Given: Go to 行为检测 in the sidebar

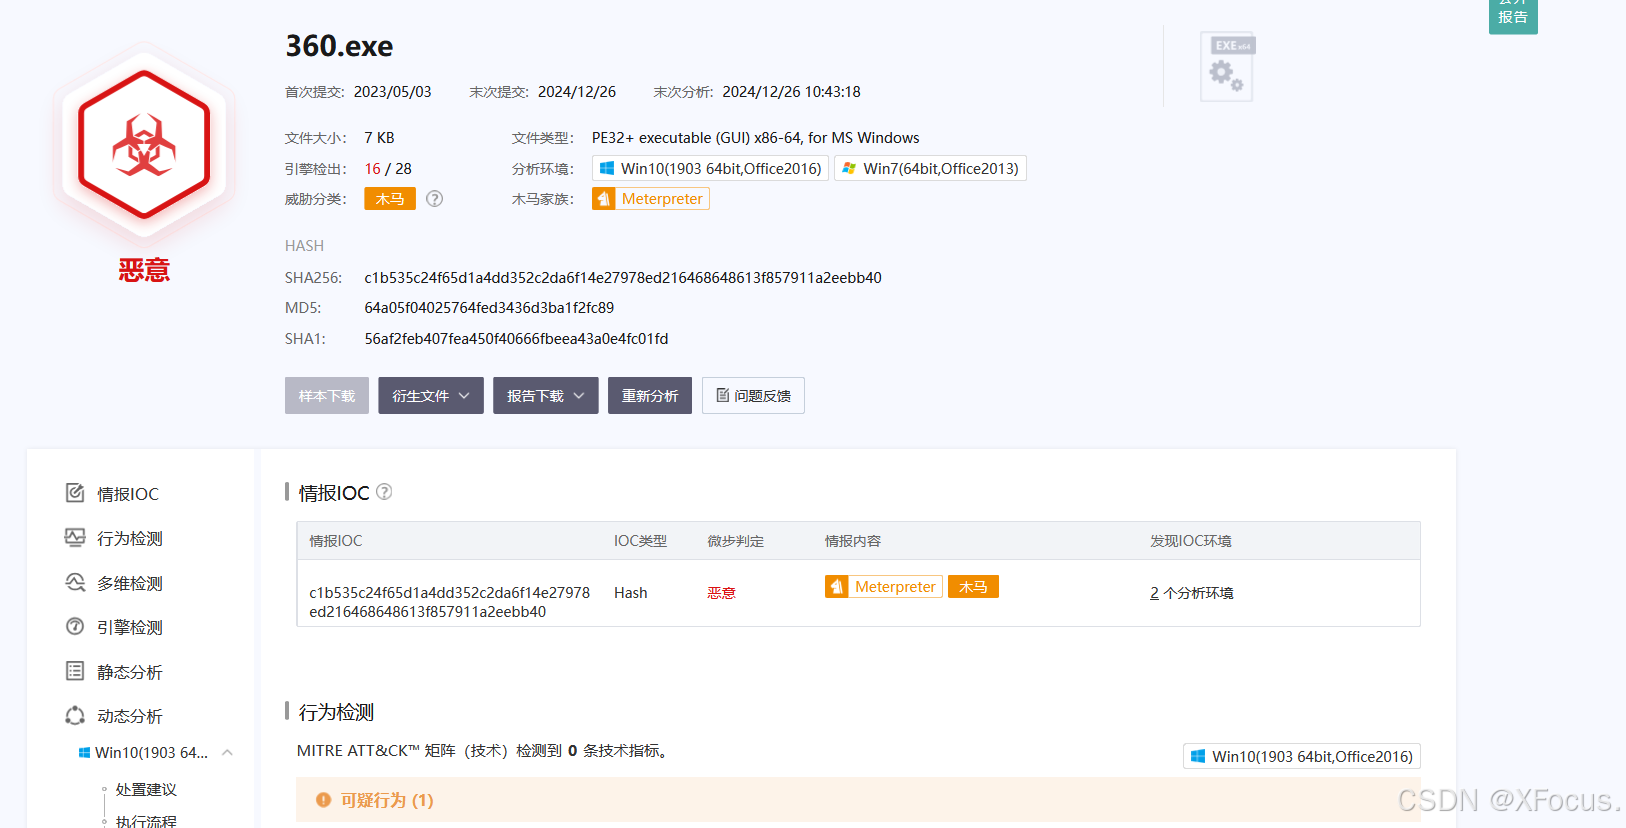Looking at the screenshot, I should click(x=130, y=538).
